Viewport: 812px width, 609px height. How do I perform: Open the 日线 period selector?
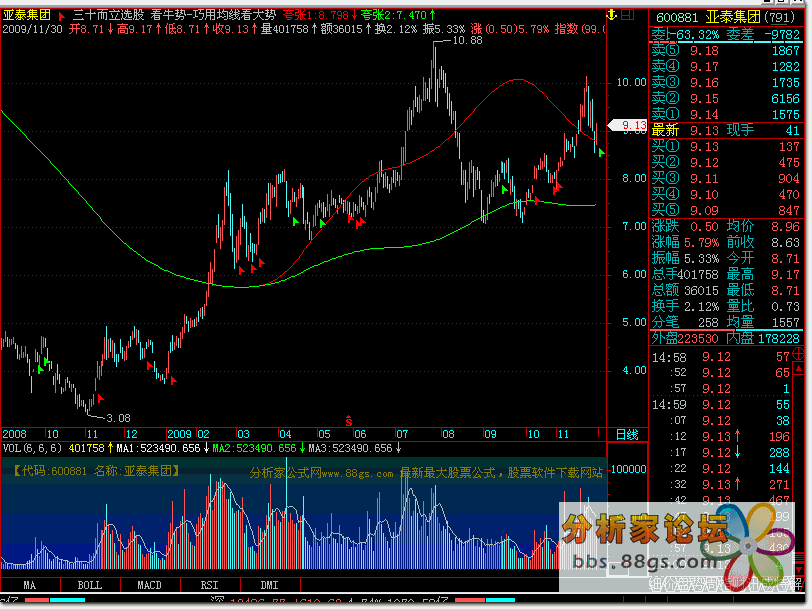coord(626,434)
